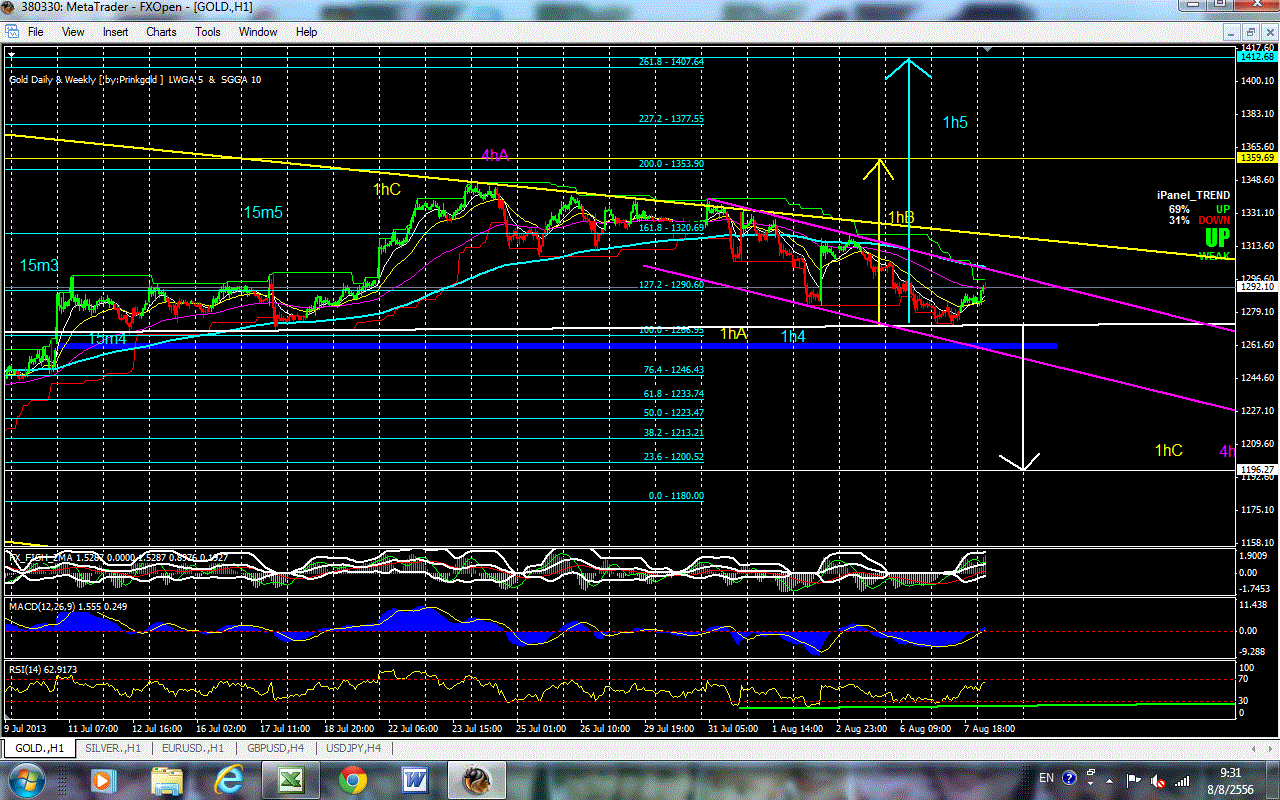Click the 1196.27 white price label
Viewport: 1280px width, 800px height.
pos(1258,470)
